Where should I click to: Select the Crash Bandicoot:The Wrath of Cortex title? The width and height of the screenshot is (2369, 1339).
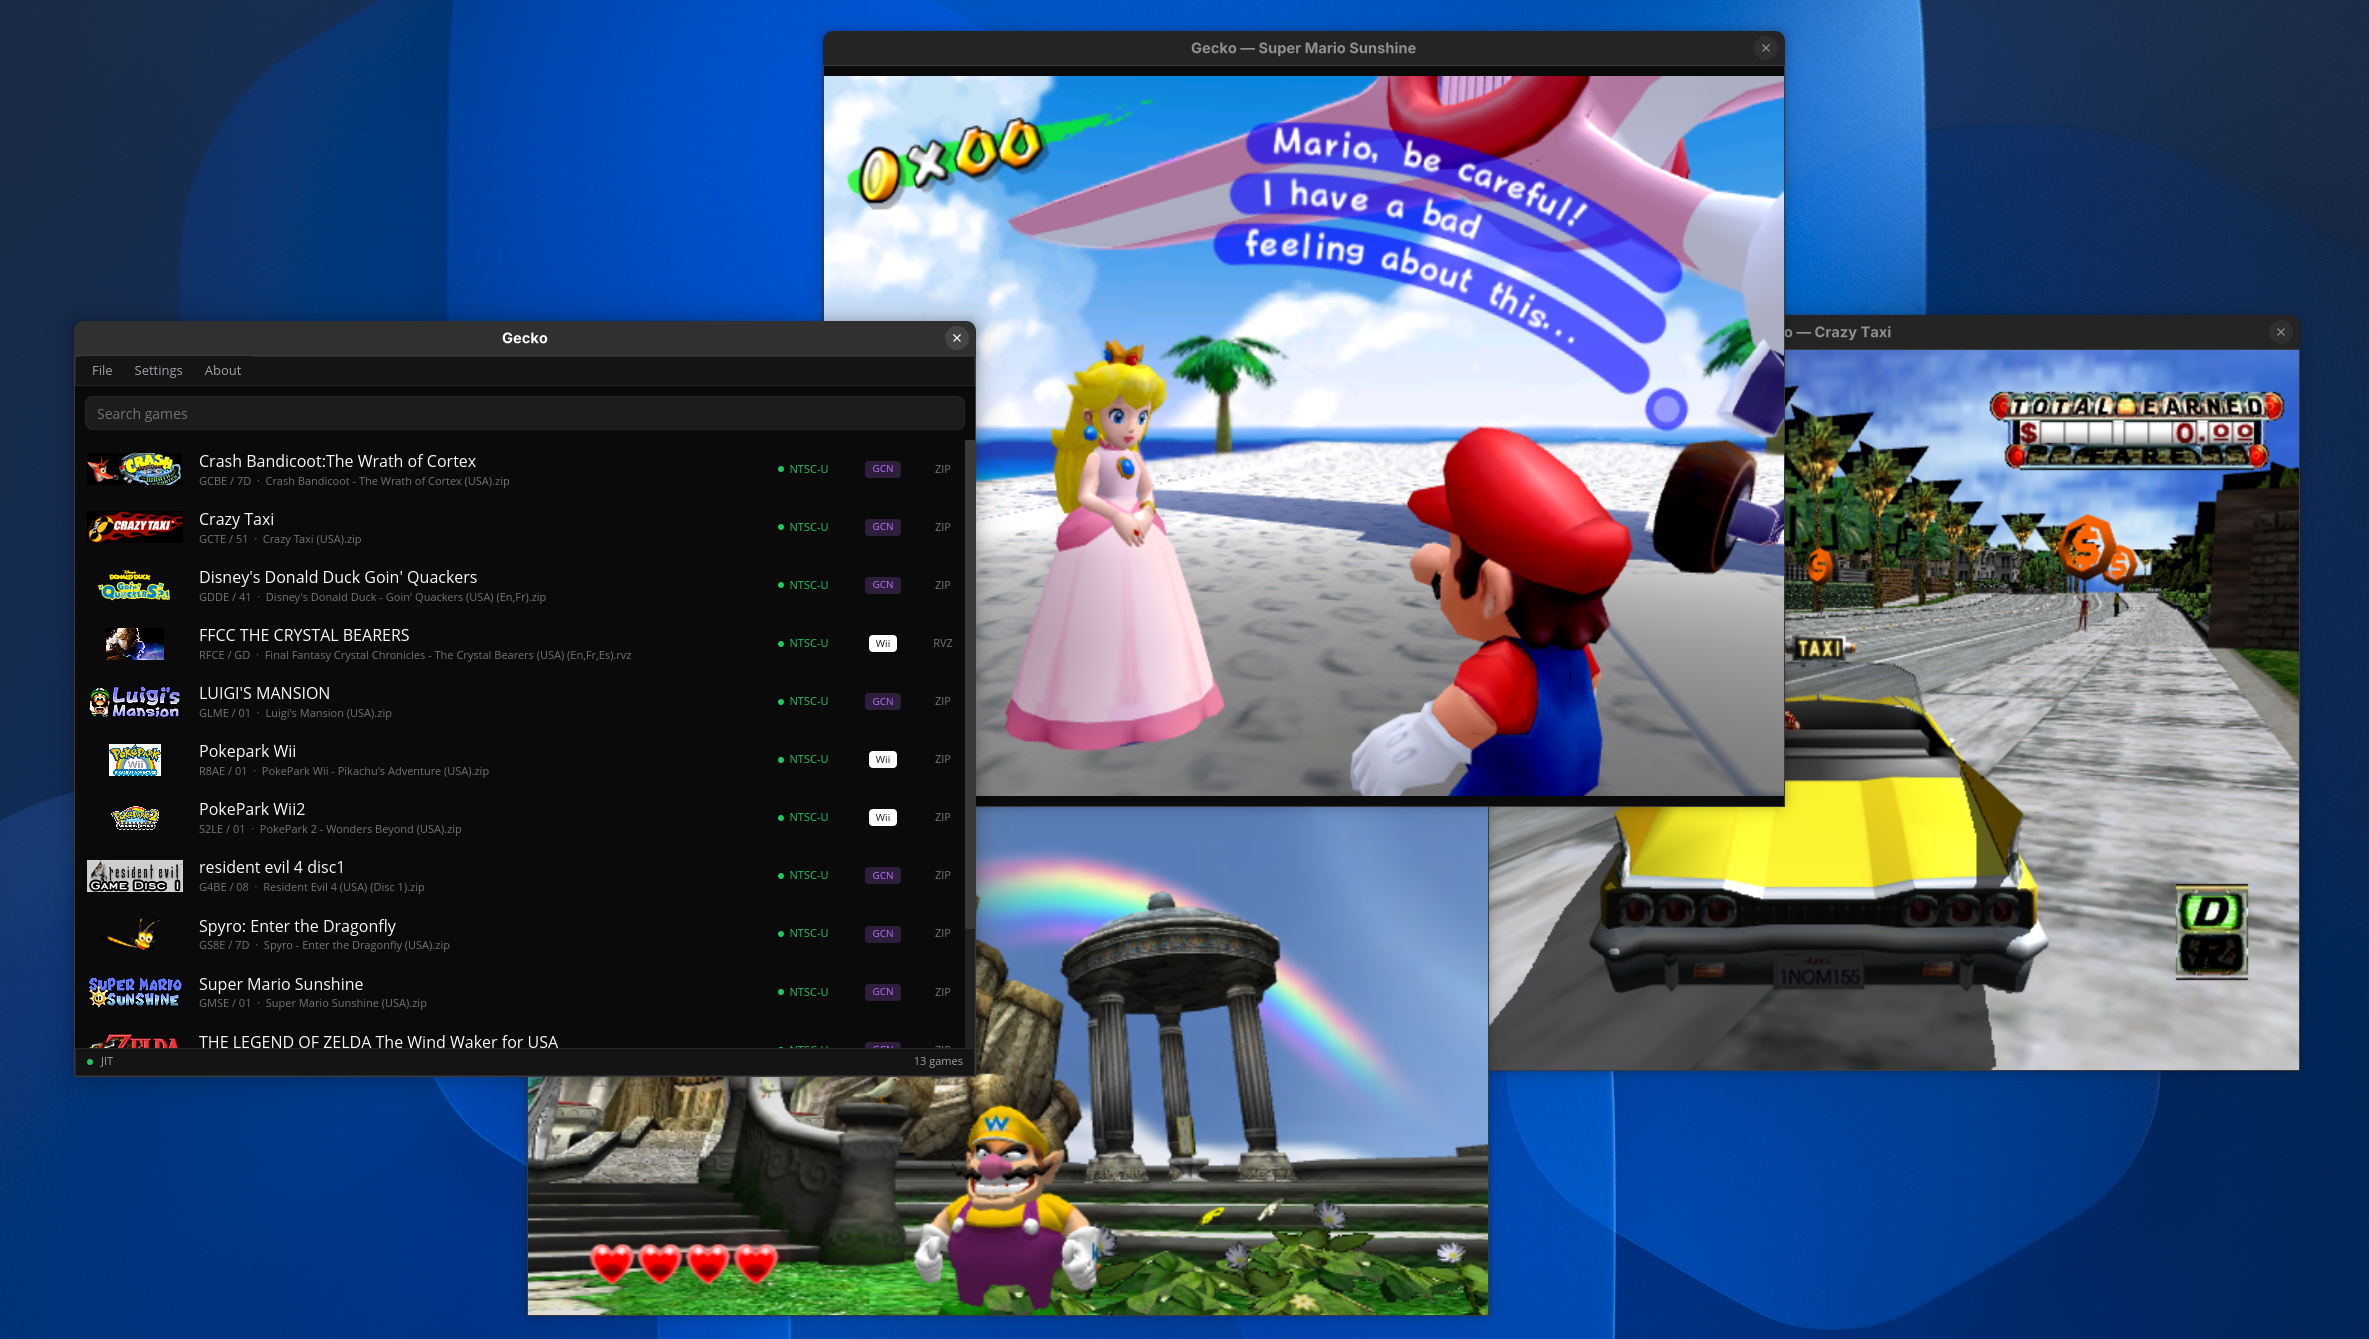click(337, 461)
